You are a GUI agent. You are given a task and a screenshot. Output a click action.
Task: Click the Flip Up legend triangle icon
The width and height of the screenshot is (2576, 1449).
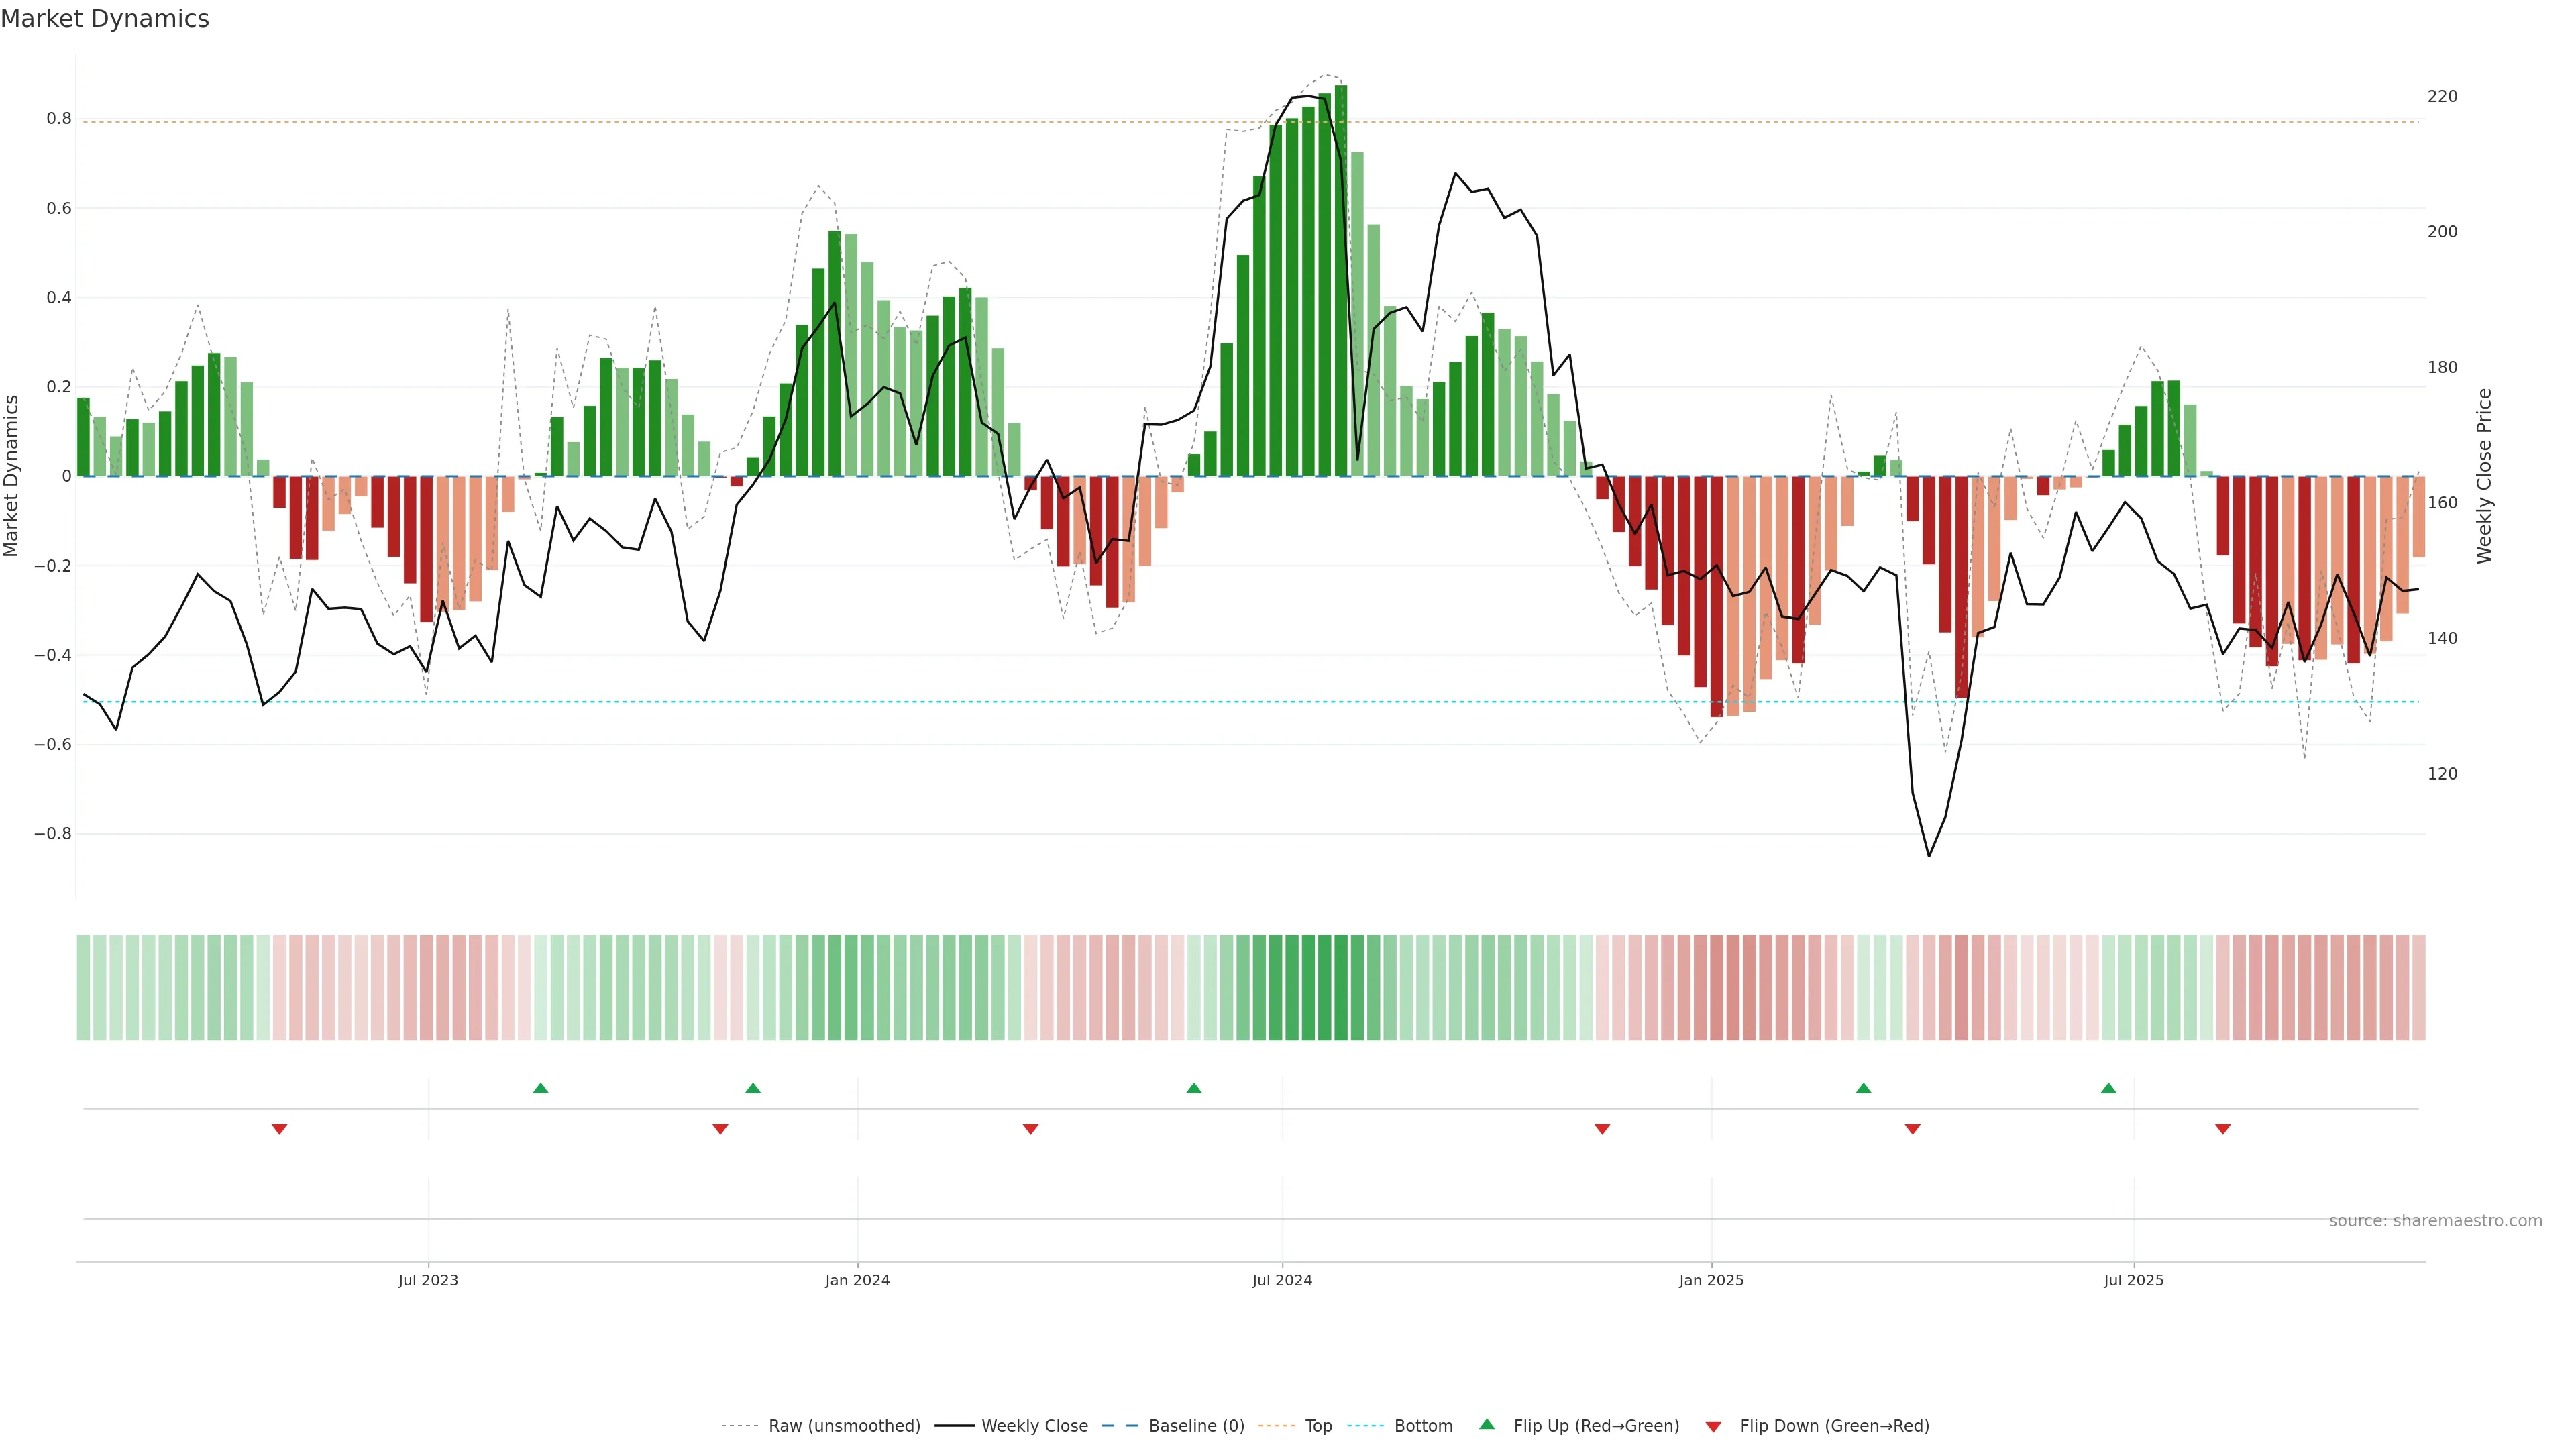[x=1487, y=1425]
